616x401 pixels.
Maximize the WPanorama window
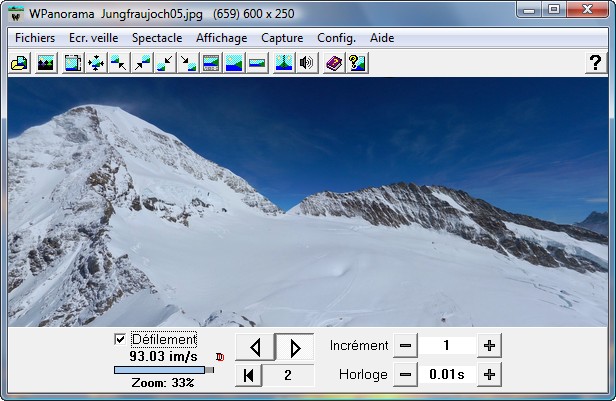pyautogui.click(x=554, y=9)
